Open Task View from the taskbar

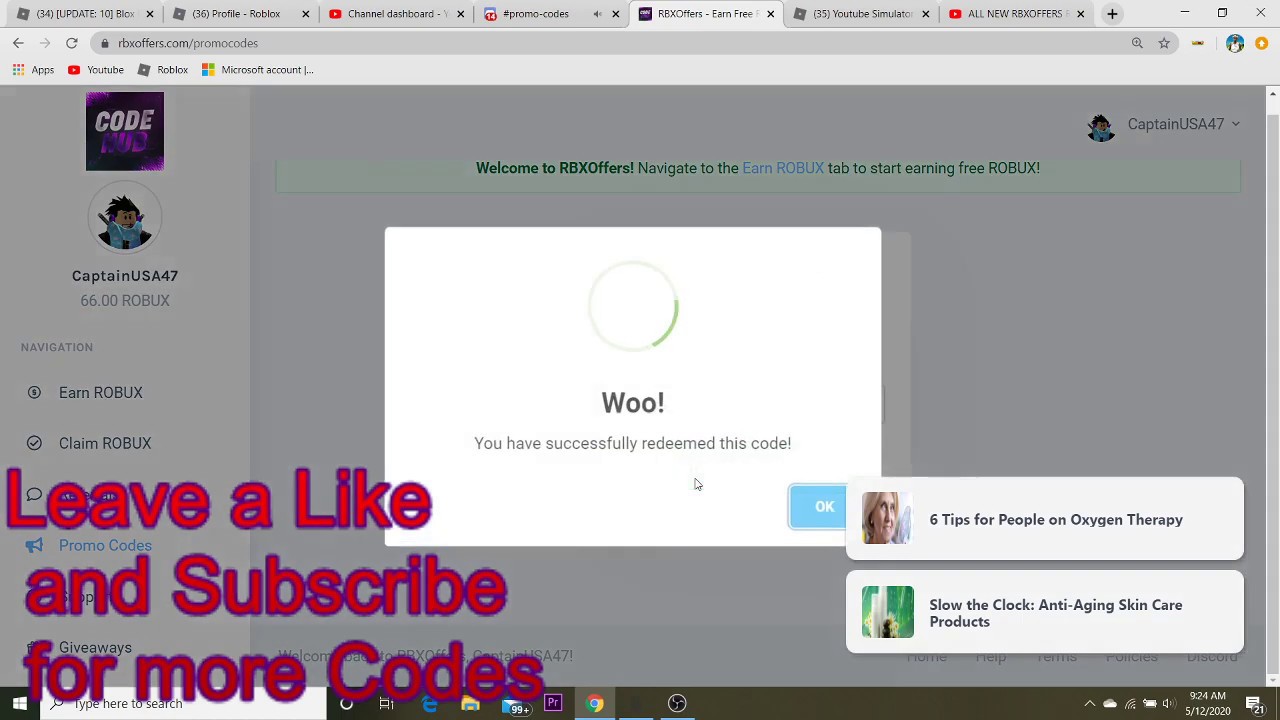pos(386,703)
